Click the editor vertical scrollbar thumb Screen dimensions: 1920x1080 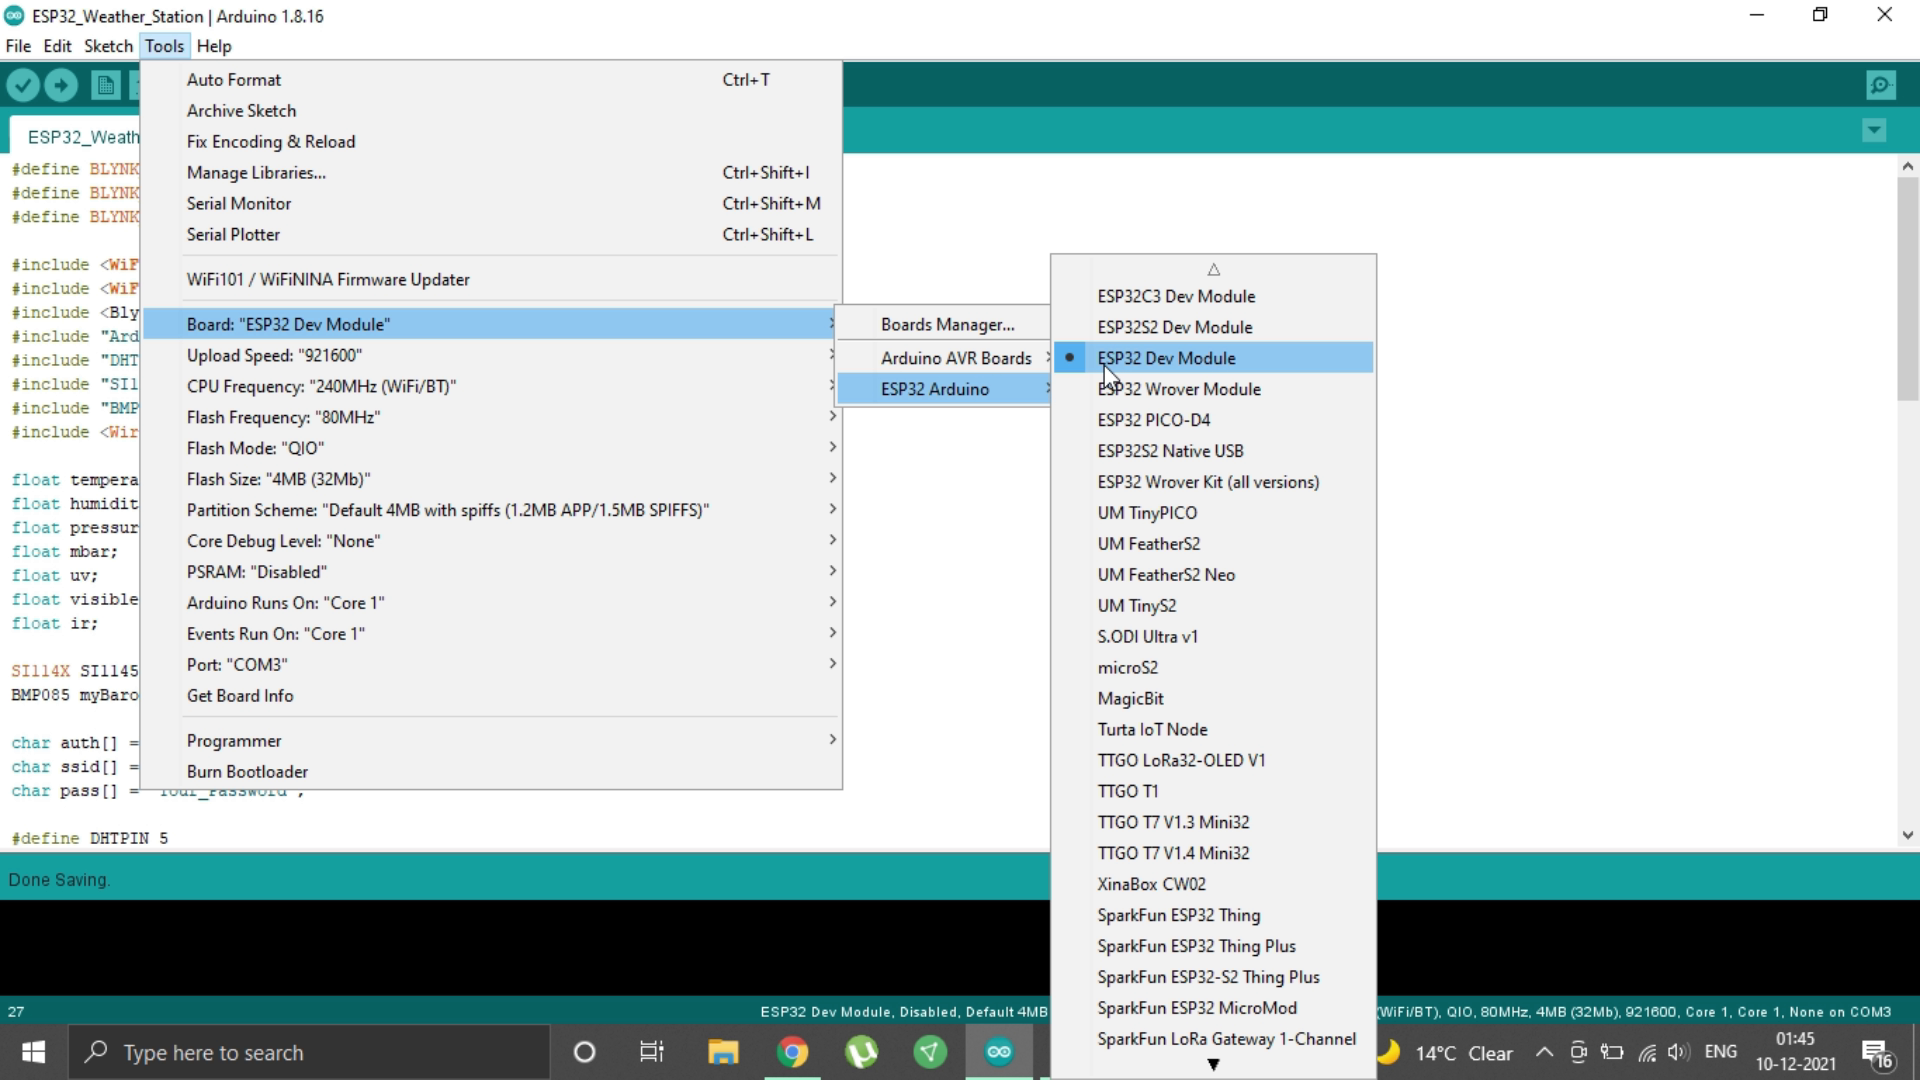(x=1907, y=289)
